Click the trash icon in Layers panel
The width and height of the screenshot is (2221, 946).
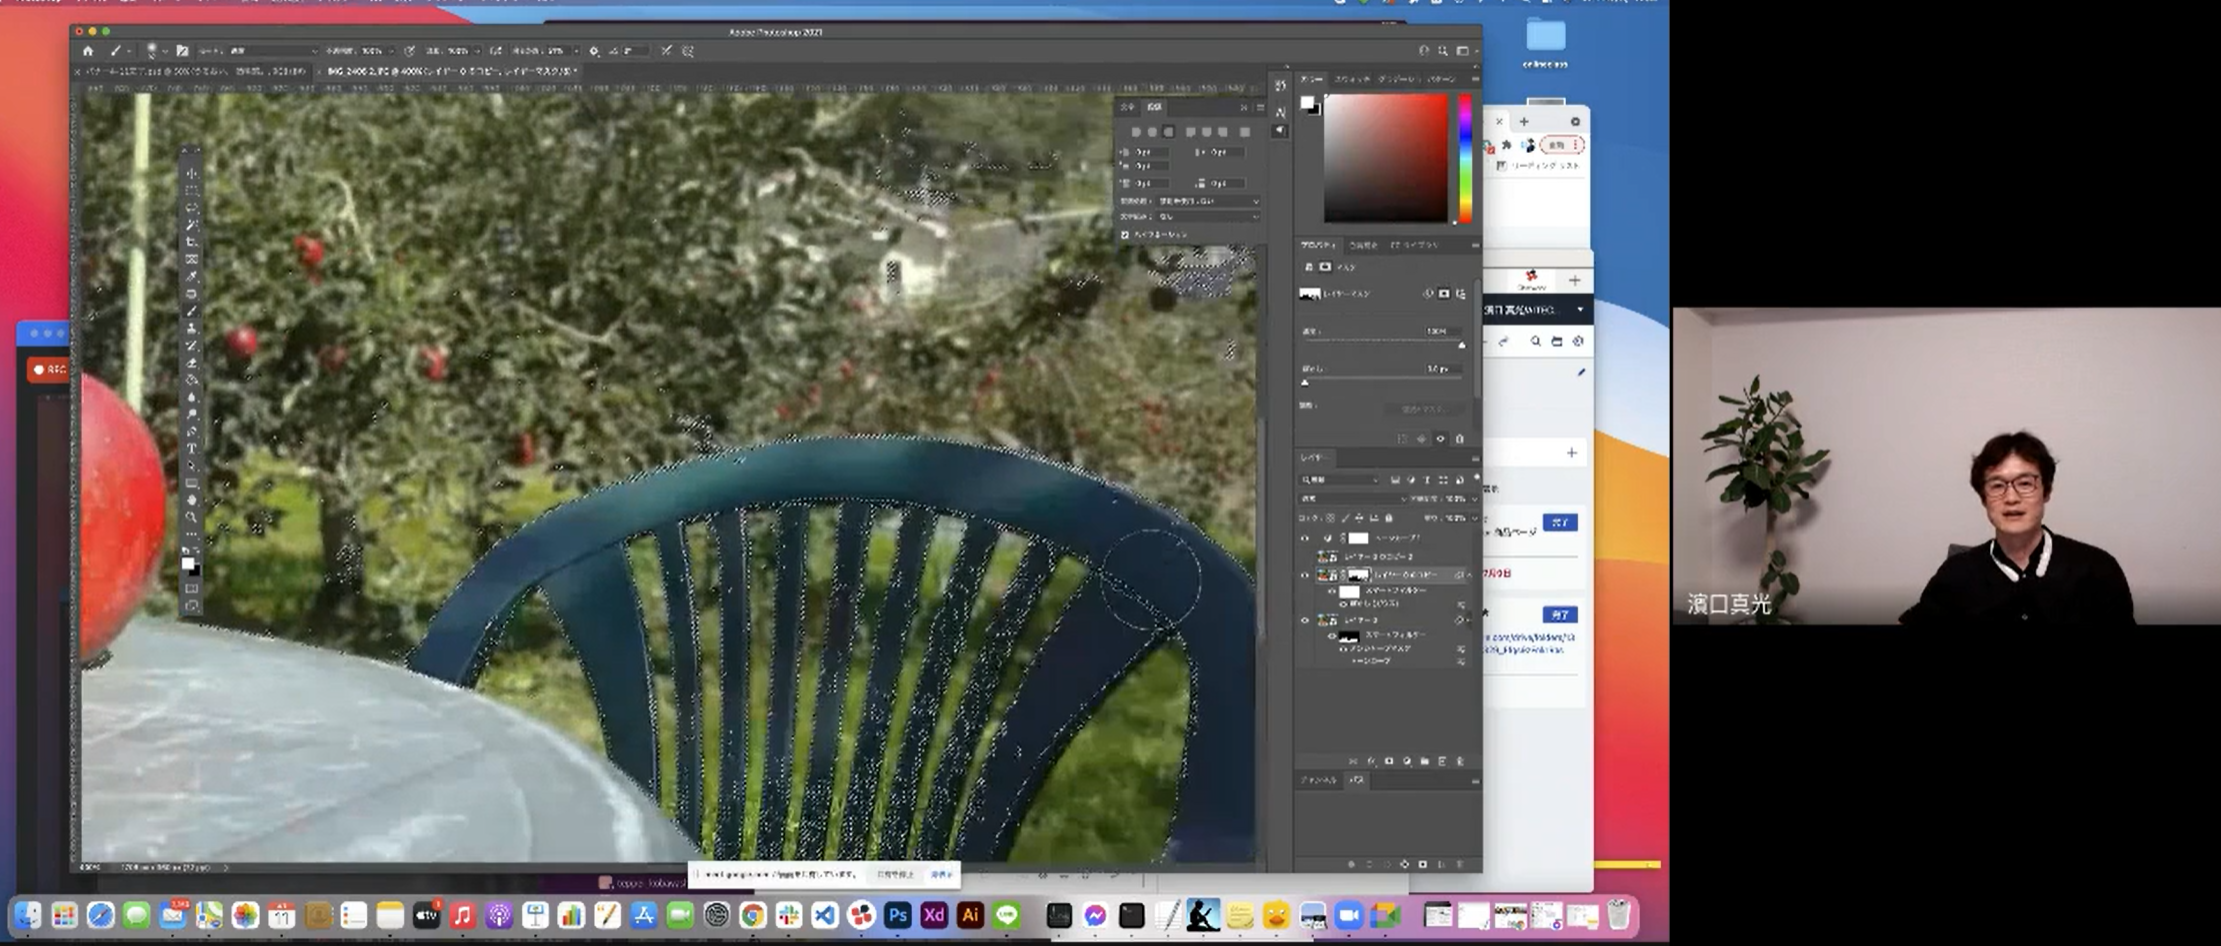(x=1459, y=761)
